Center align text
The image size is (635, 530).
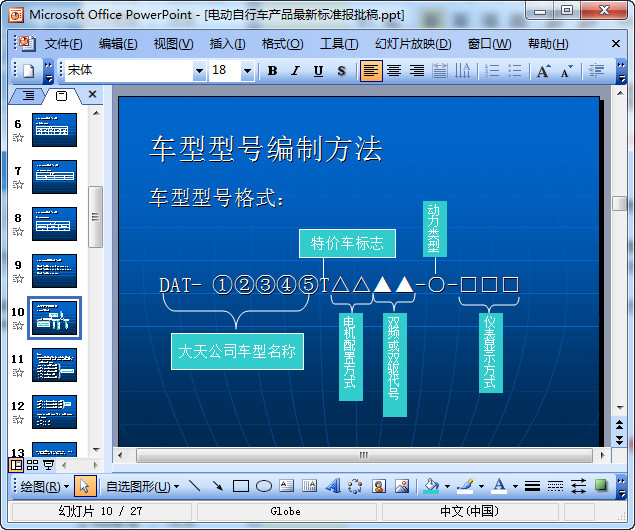coord(394,71)
